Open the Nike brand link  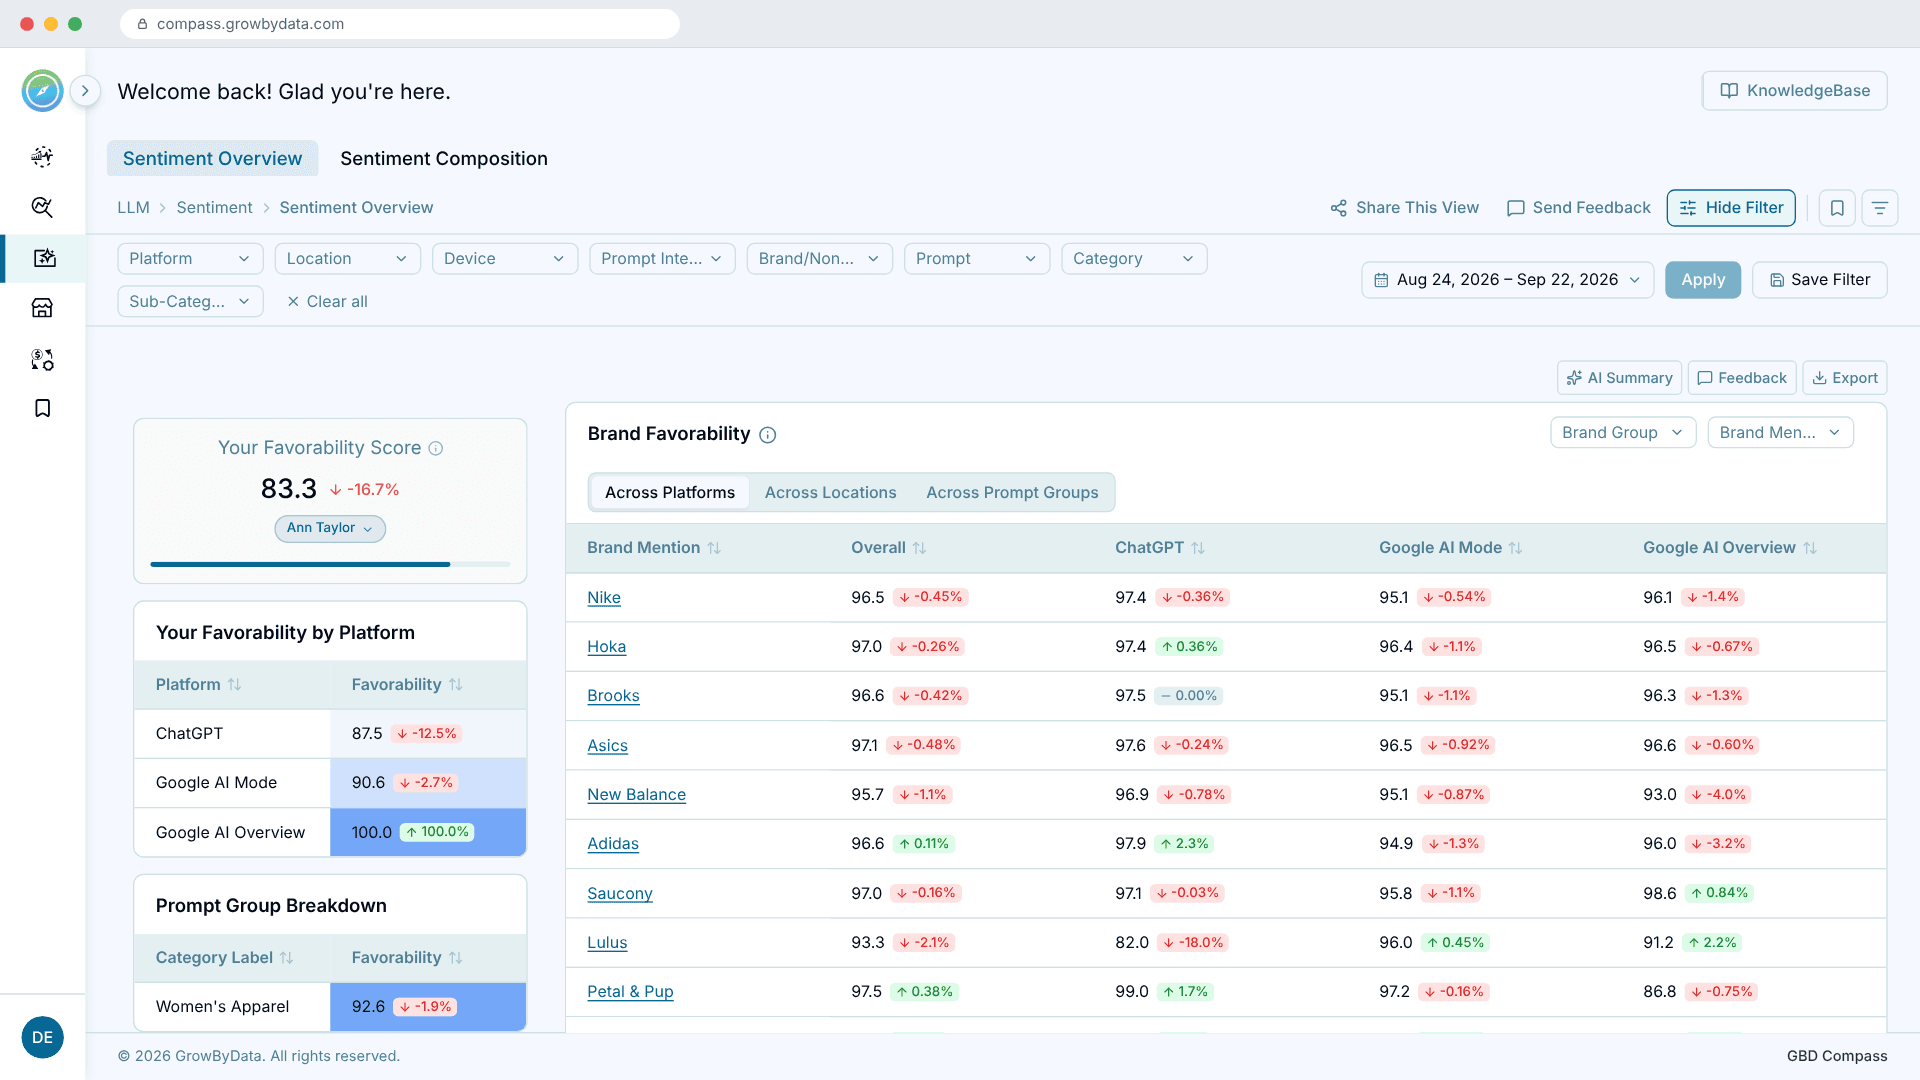coord(604,598)
